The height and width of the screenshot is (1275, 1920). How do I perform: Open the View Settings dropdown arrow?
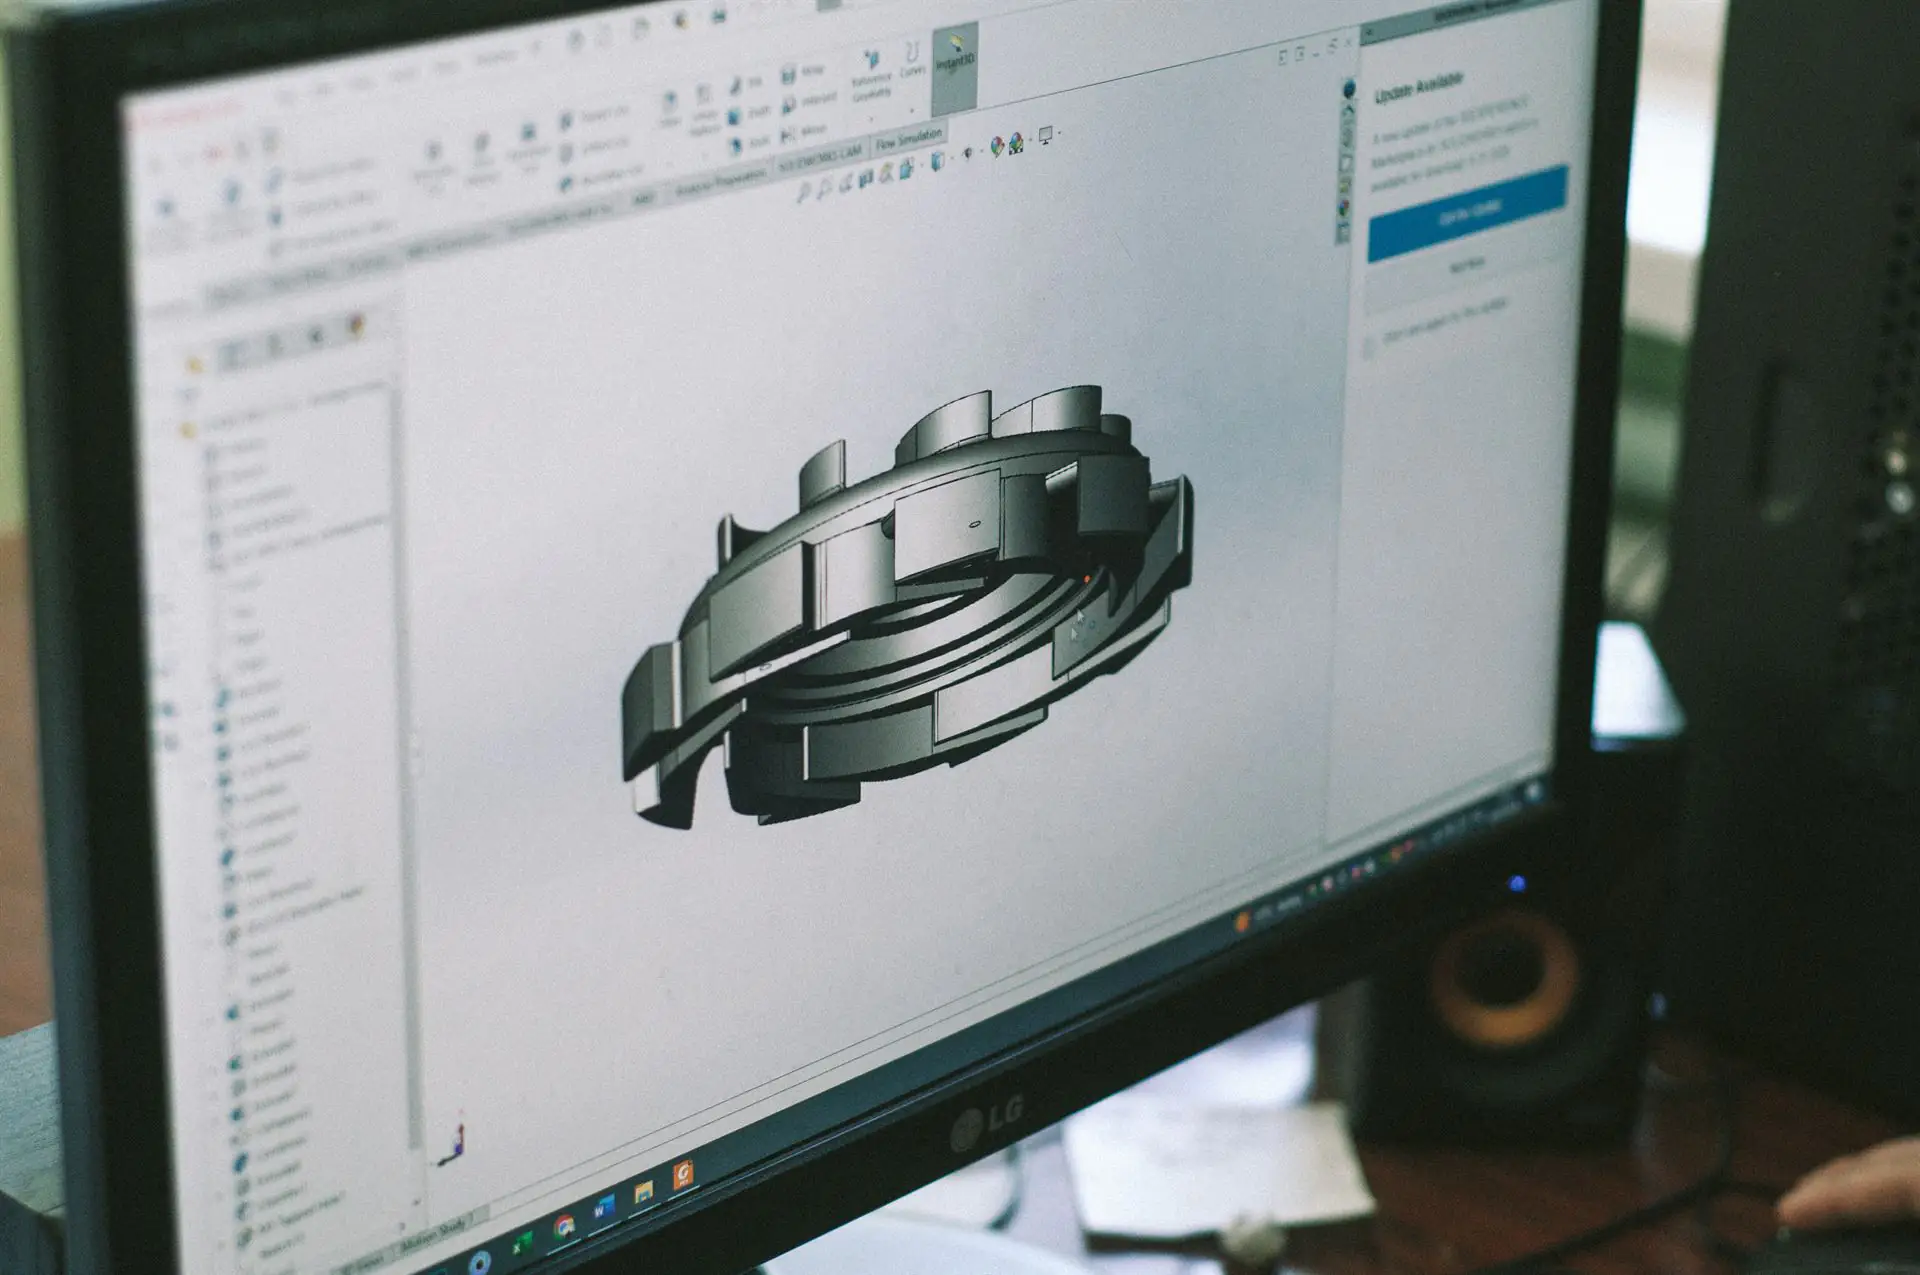coord(1059,132)
